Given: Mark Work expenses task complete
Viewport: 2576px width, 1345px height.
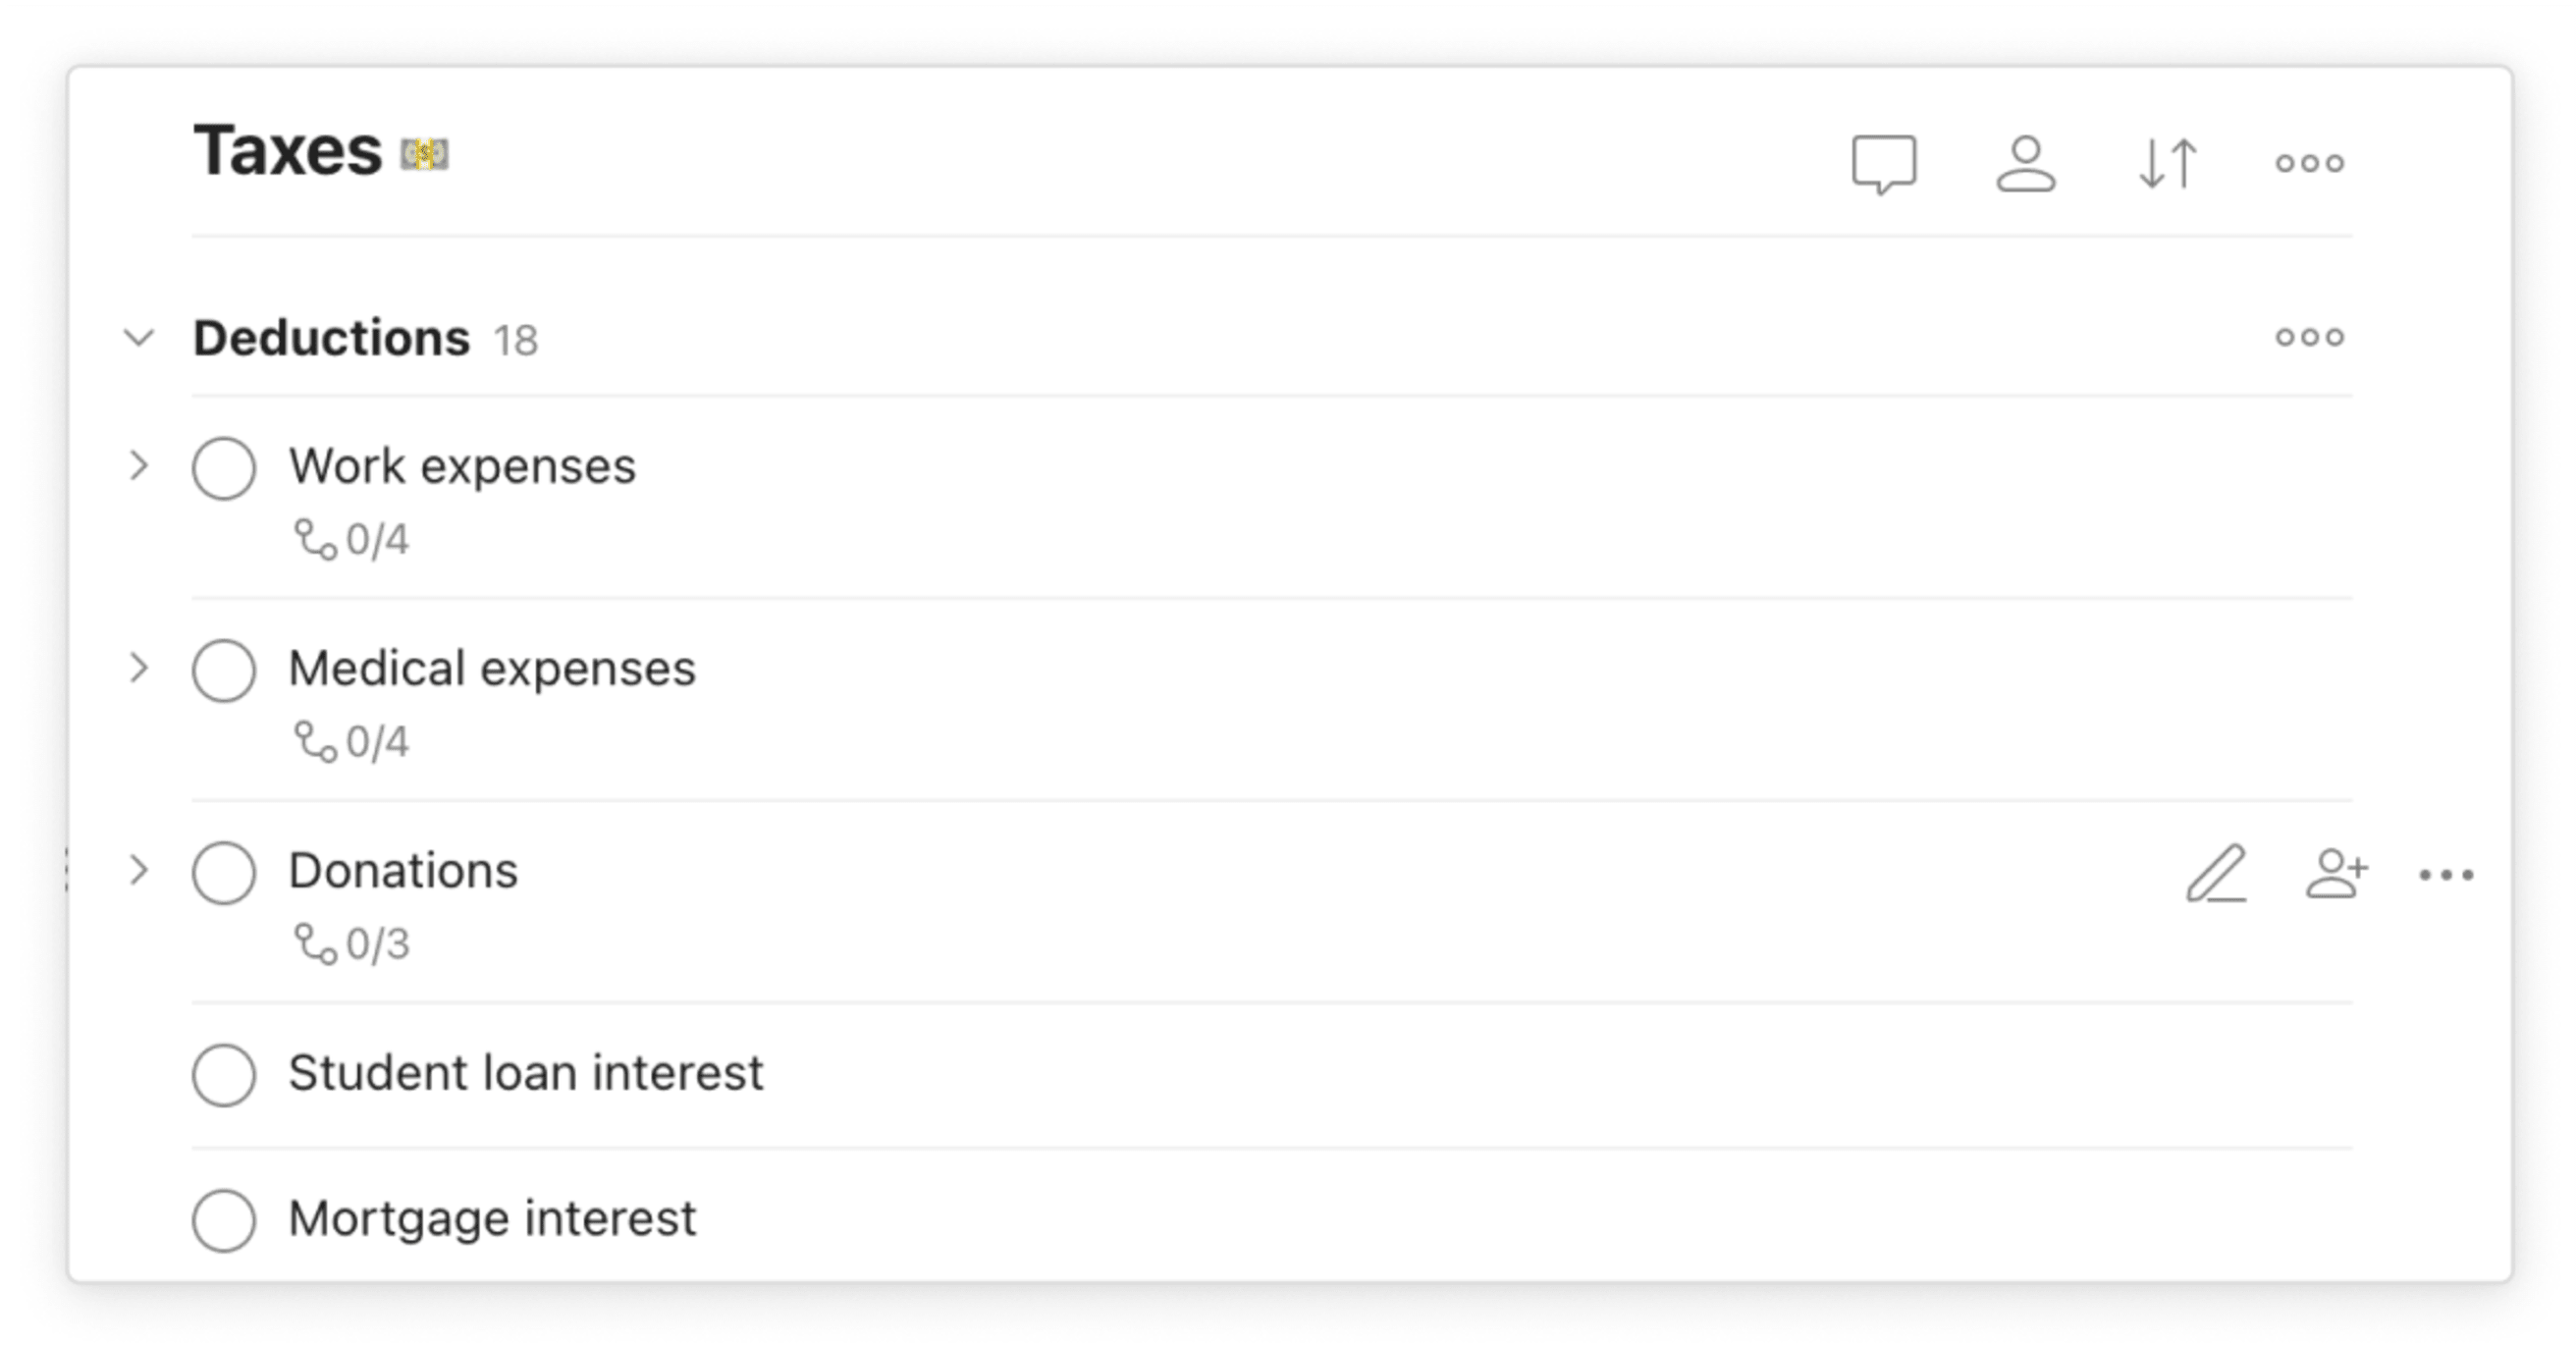Looking at the screenshot, I should click(224, 467).
